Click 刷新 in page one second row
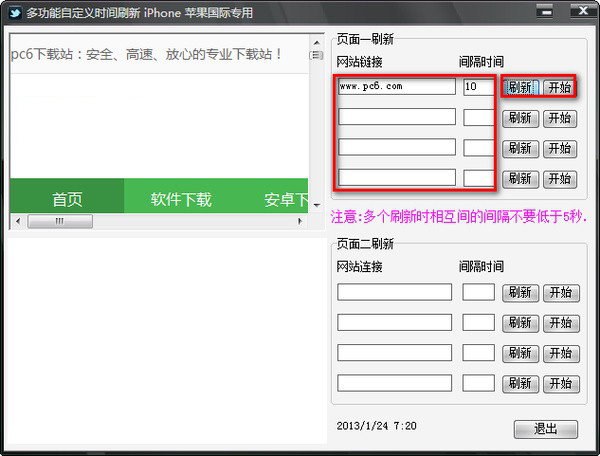600x456 pixels. point(520,119)
